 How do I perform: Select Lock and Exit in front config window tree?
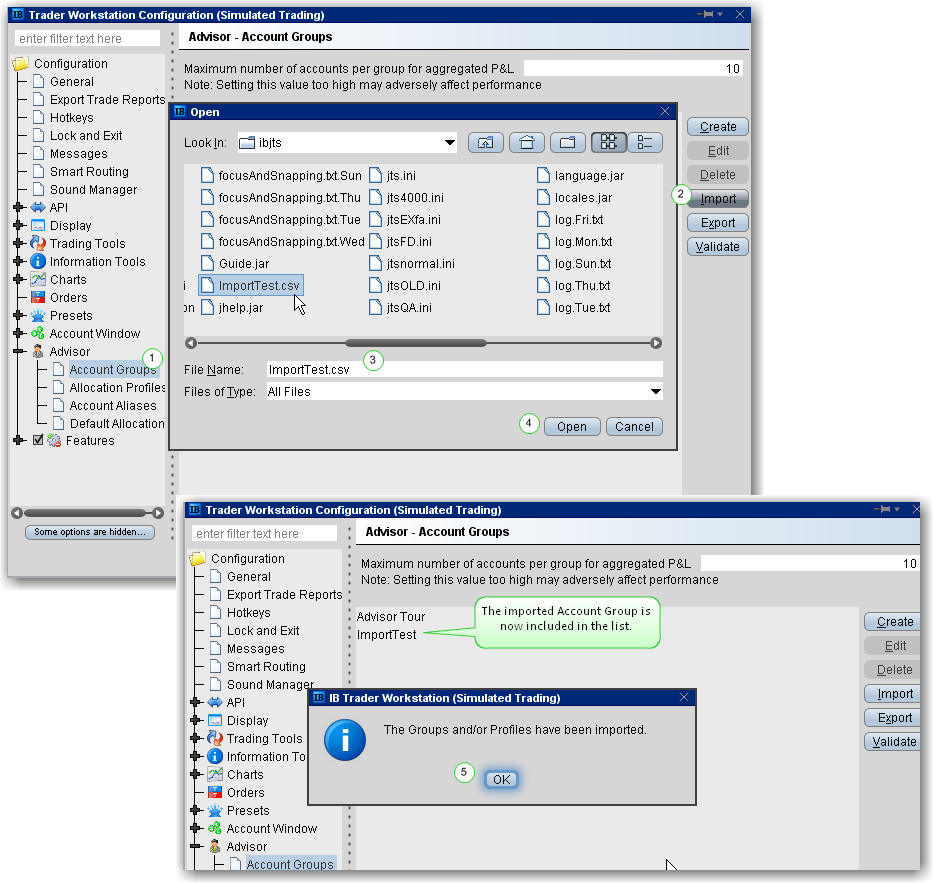(x=263, y=631)
